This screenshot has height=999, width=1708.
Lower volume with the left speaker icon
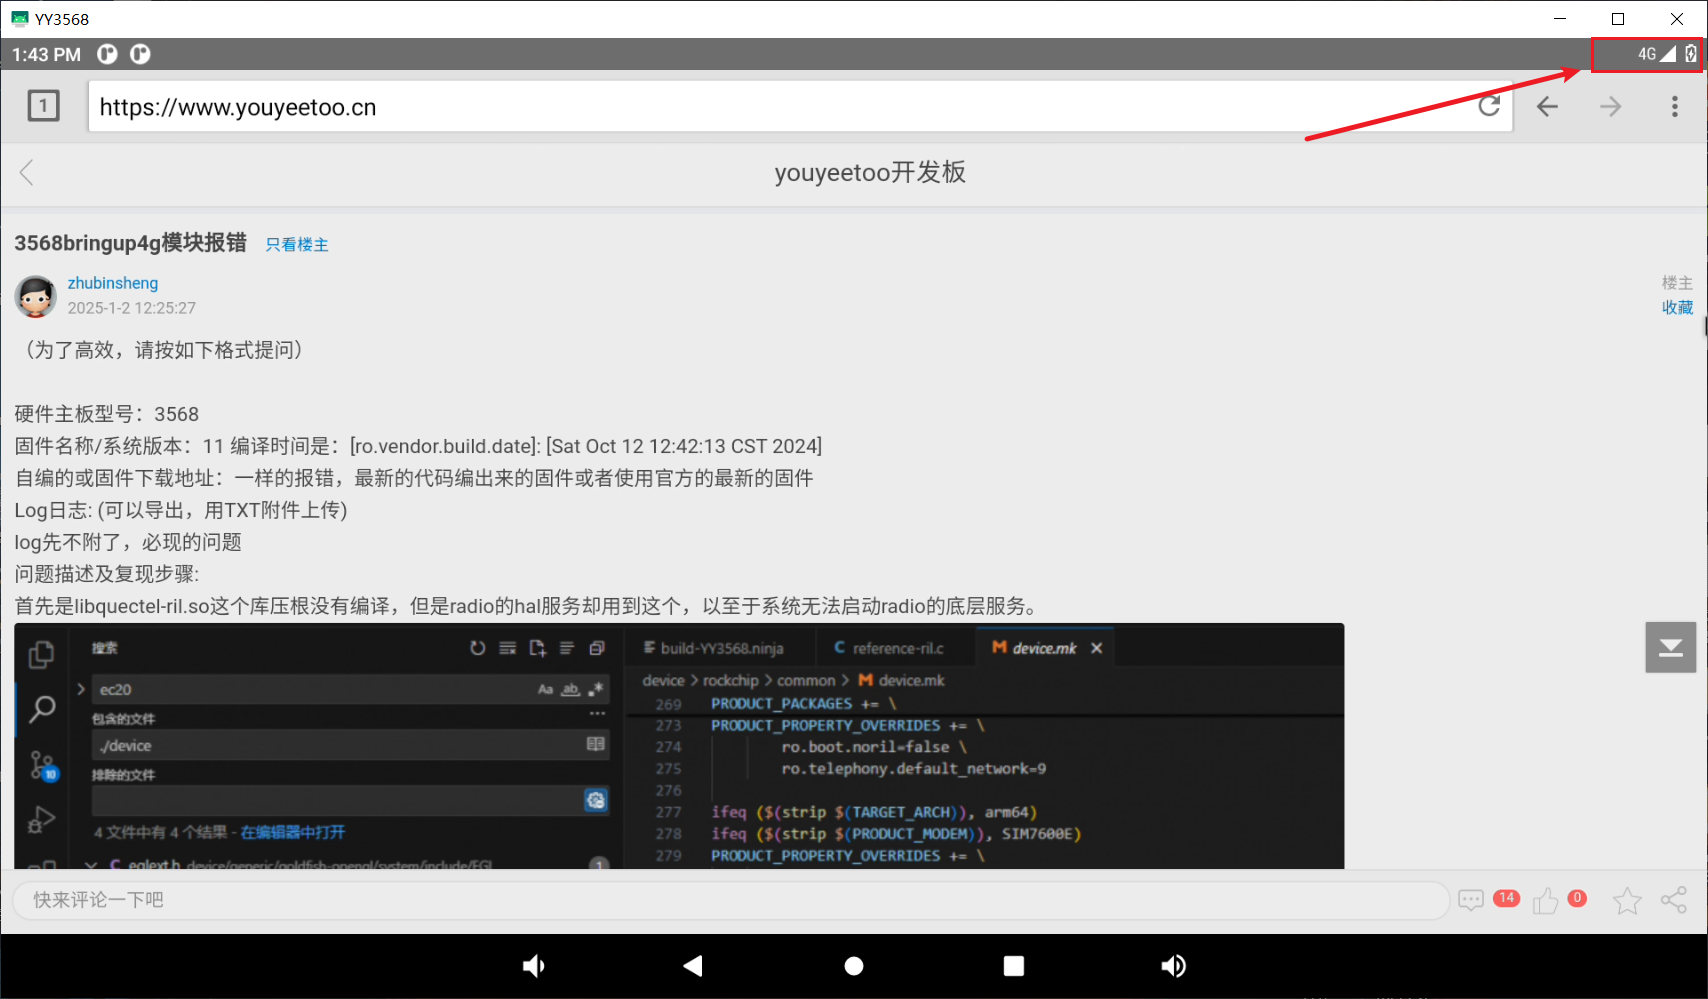coord(534,966)
